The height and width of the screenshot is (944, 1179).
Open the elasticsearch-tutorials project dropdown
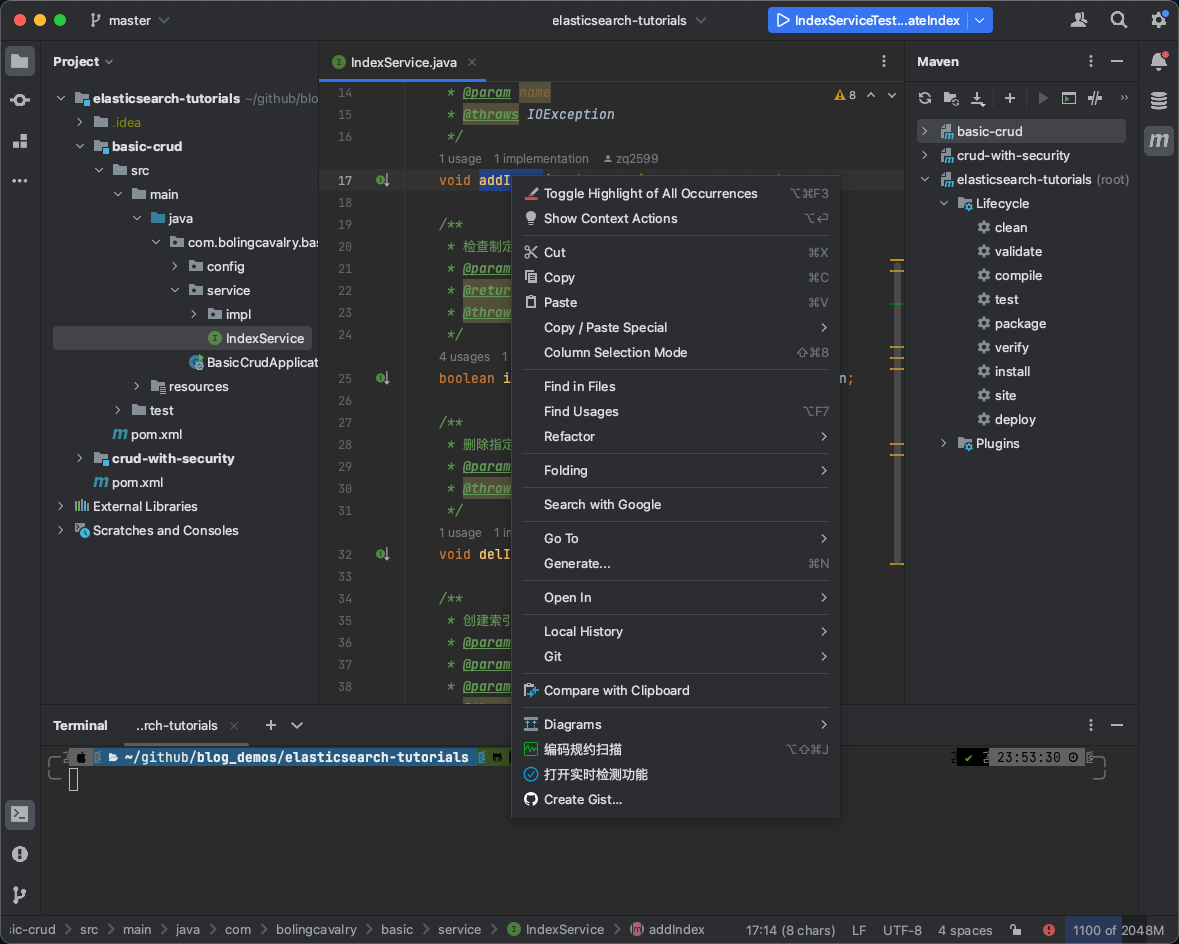coord(629,20)
